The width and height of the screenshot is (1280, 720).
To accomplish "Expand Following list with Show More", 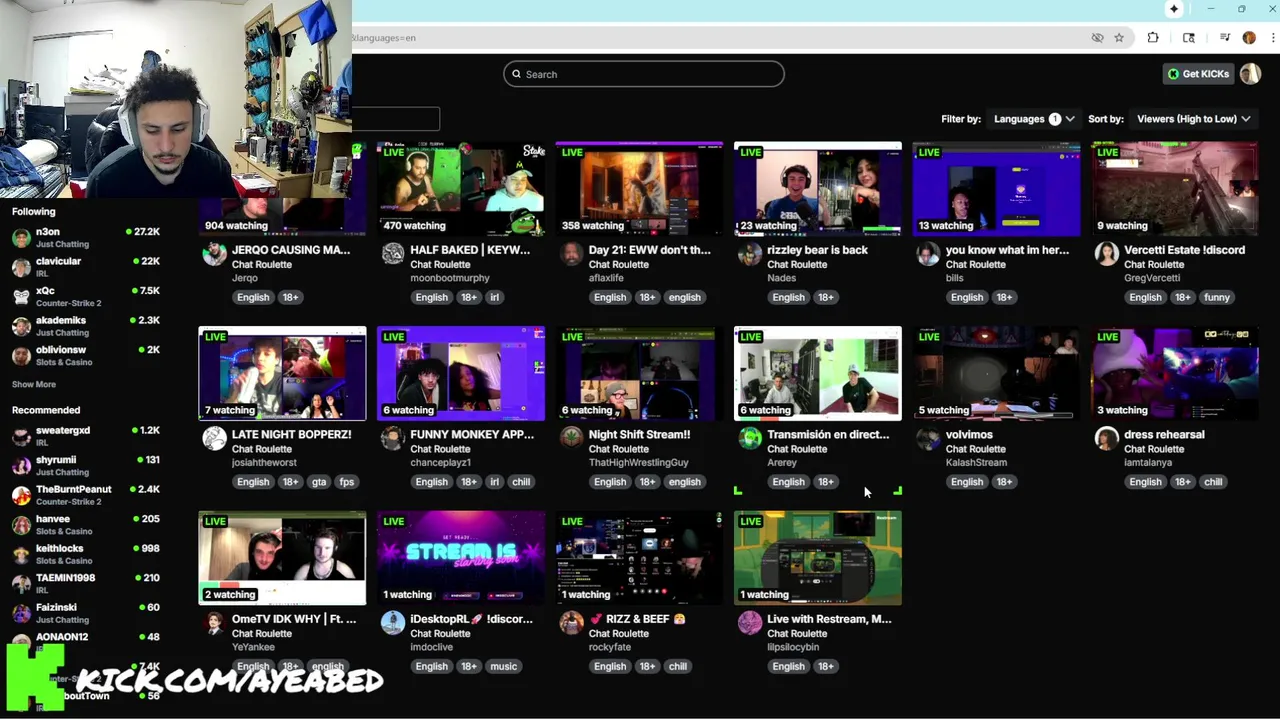I will pyautogui.click(x=34, y=384).
